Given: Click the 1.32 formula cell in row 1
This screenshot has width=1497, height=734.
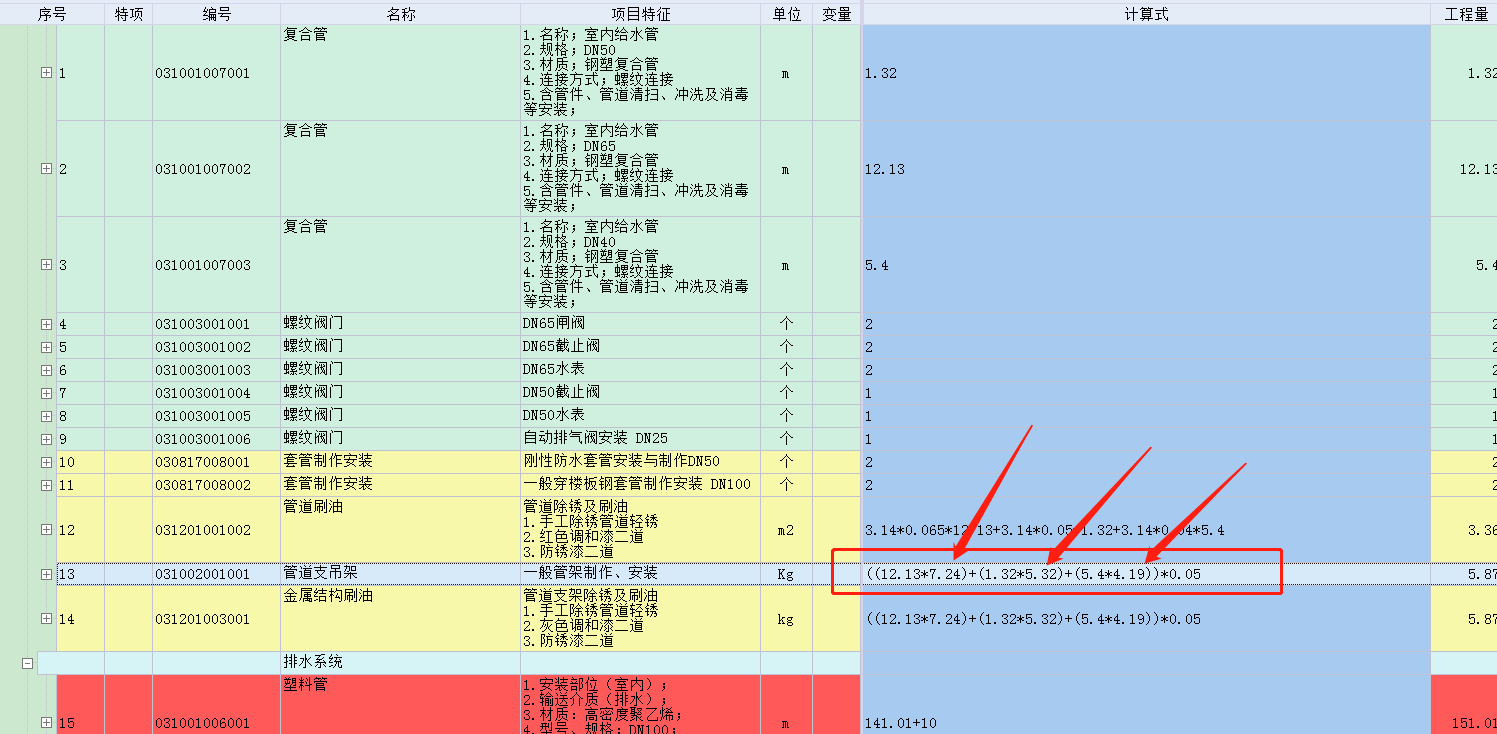Looking at the screenshot, I should 1146,73.
